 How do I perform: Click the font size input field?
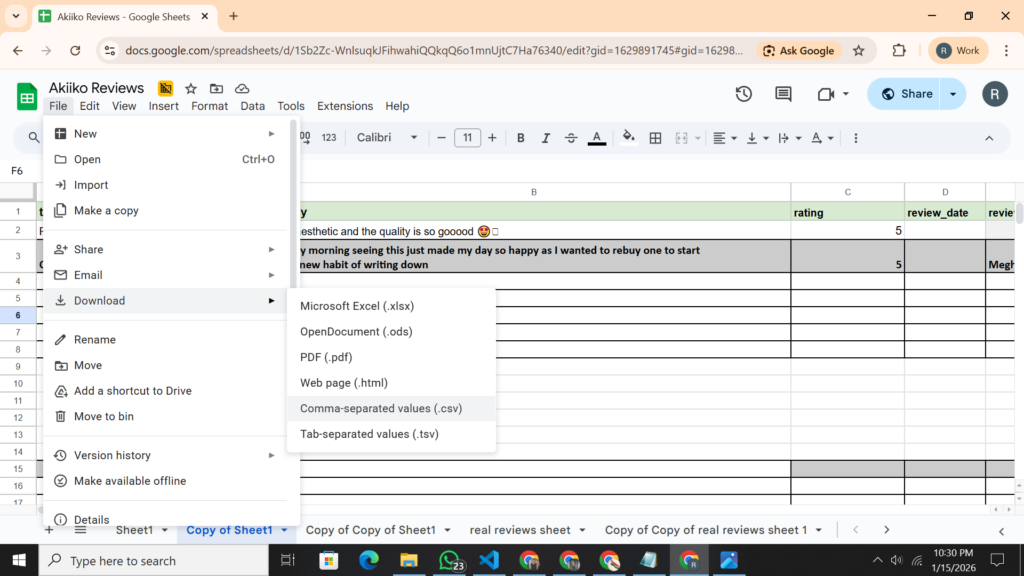coord(467,138)
